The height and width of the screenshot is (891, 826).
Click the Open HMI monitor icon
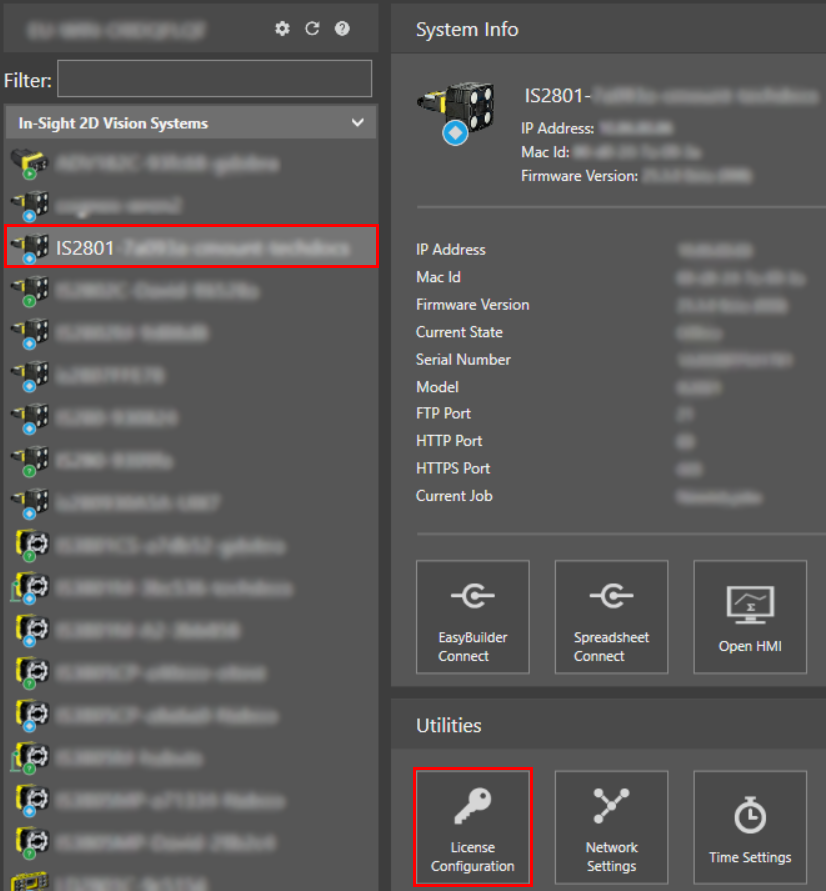750,606
